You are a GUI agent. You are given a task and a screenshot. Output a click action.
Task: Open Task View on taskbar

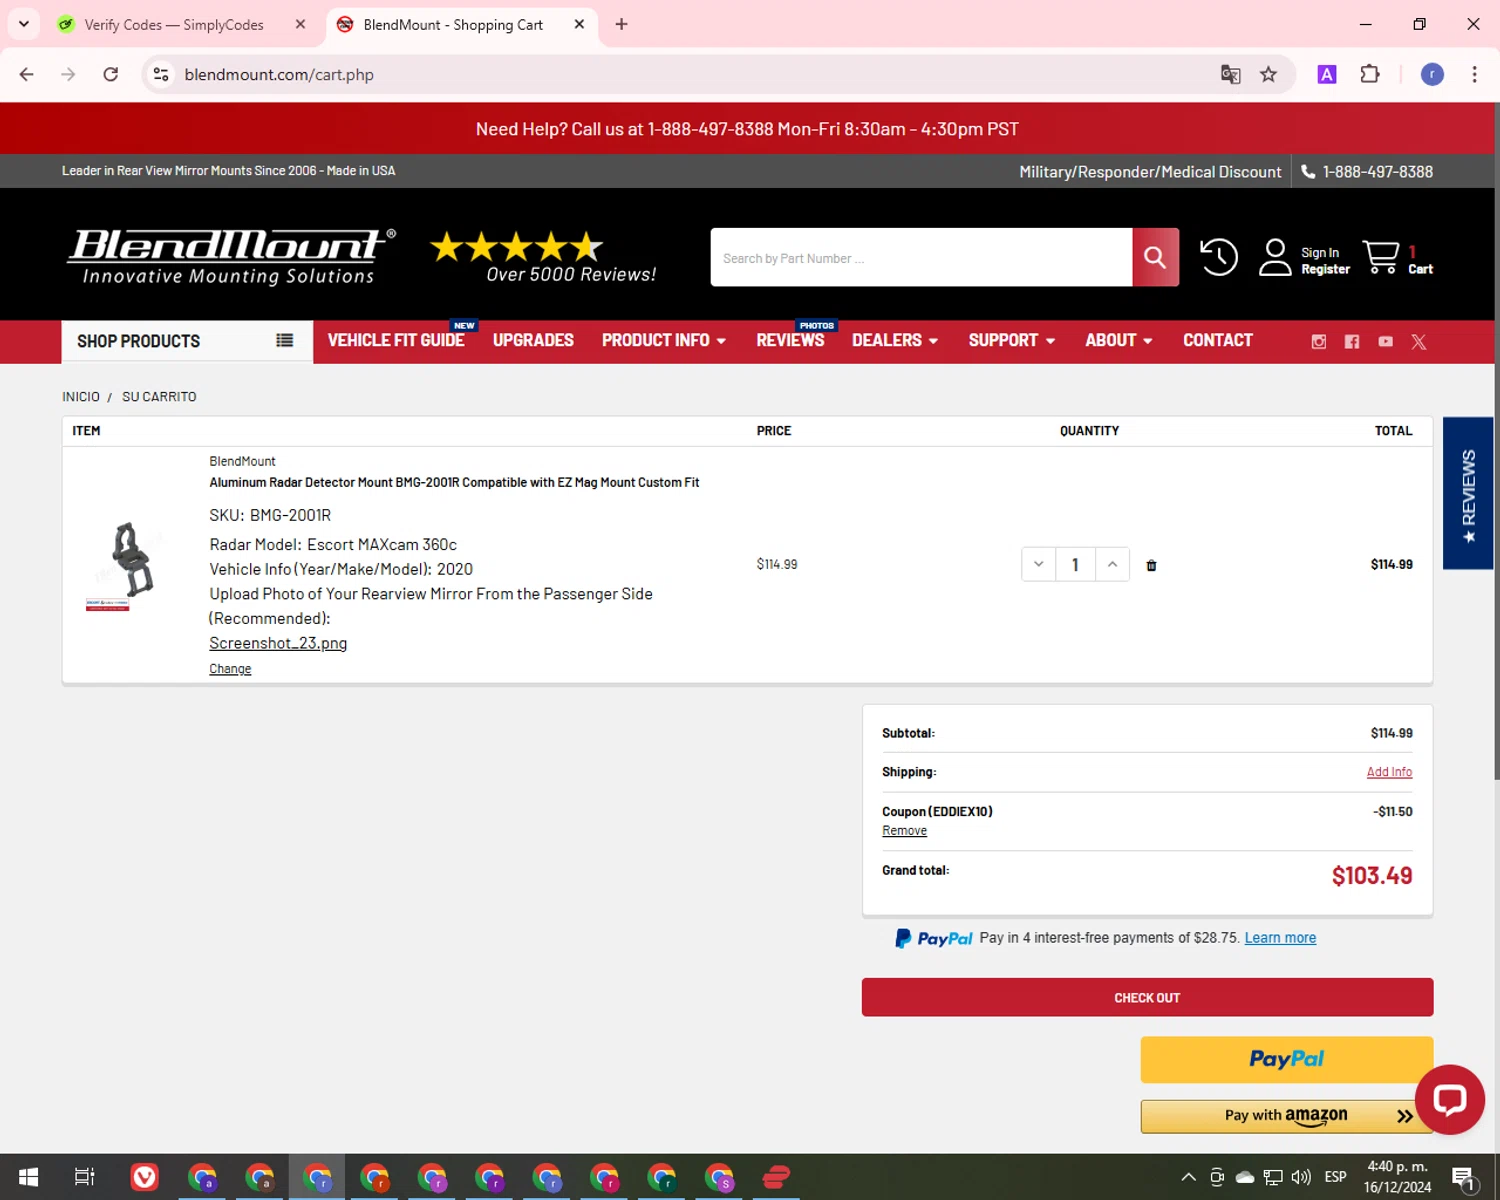[x=85, y=1177]
